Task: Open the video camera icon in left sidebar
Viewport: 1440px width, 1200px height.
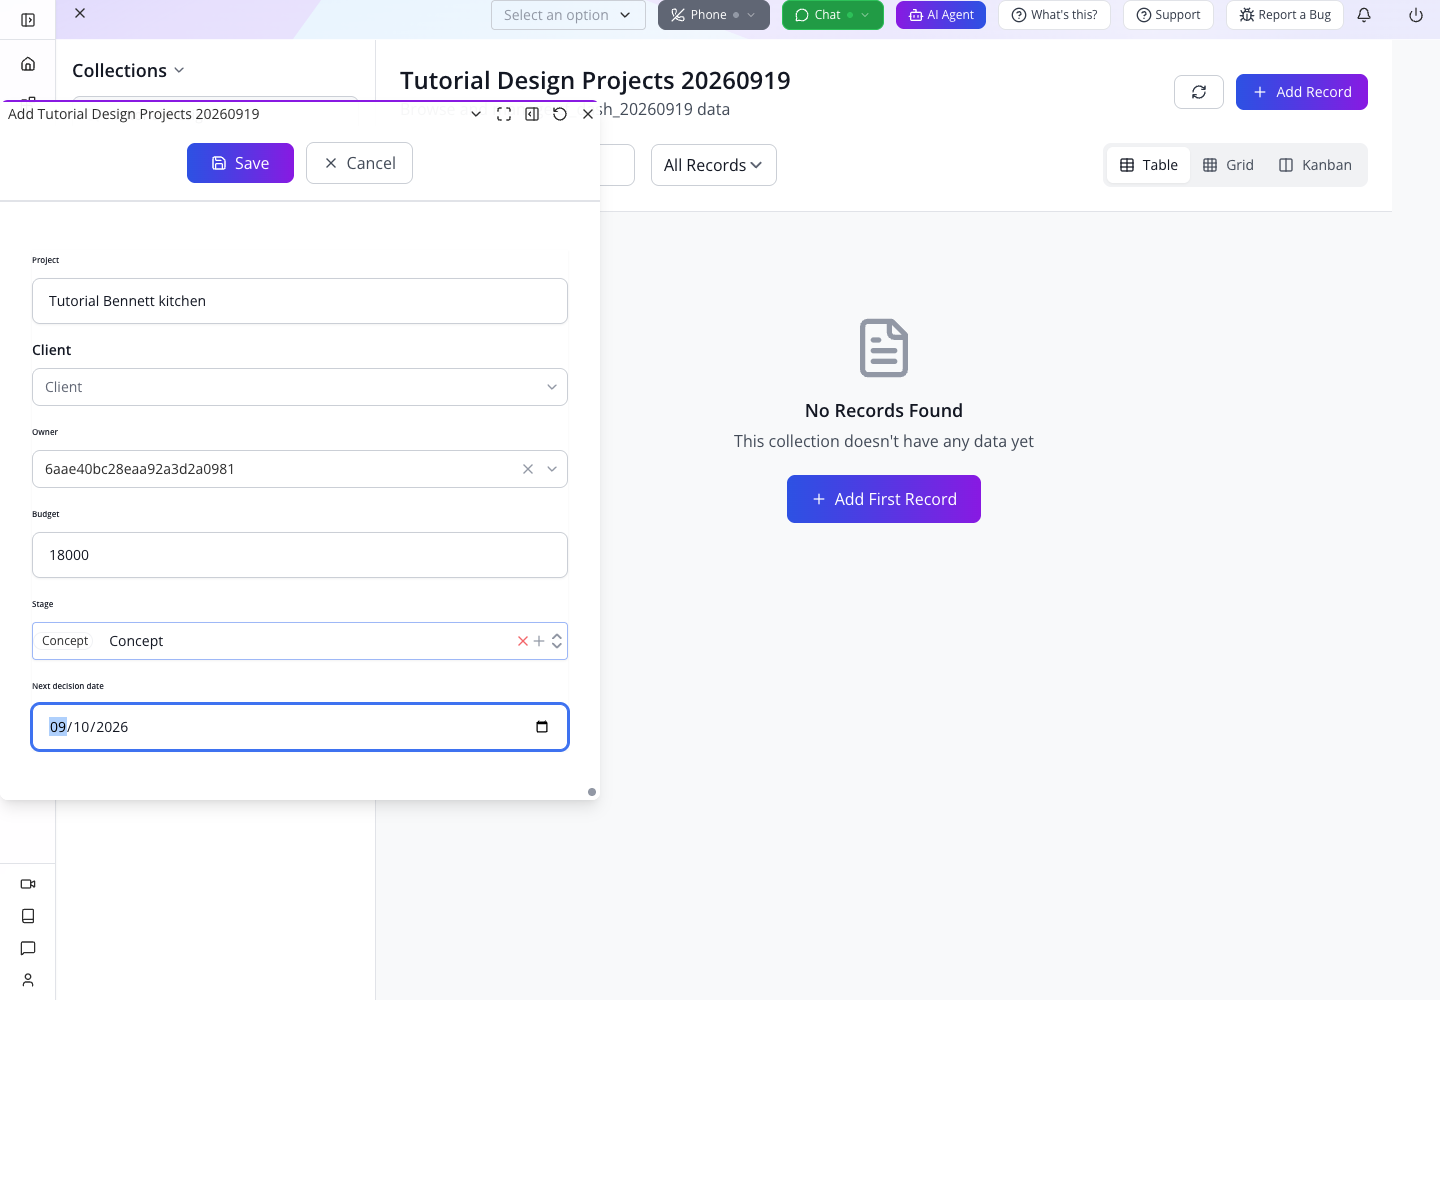Action: tap(28, 884)
